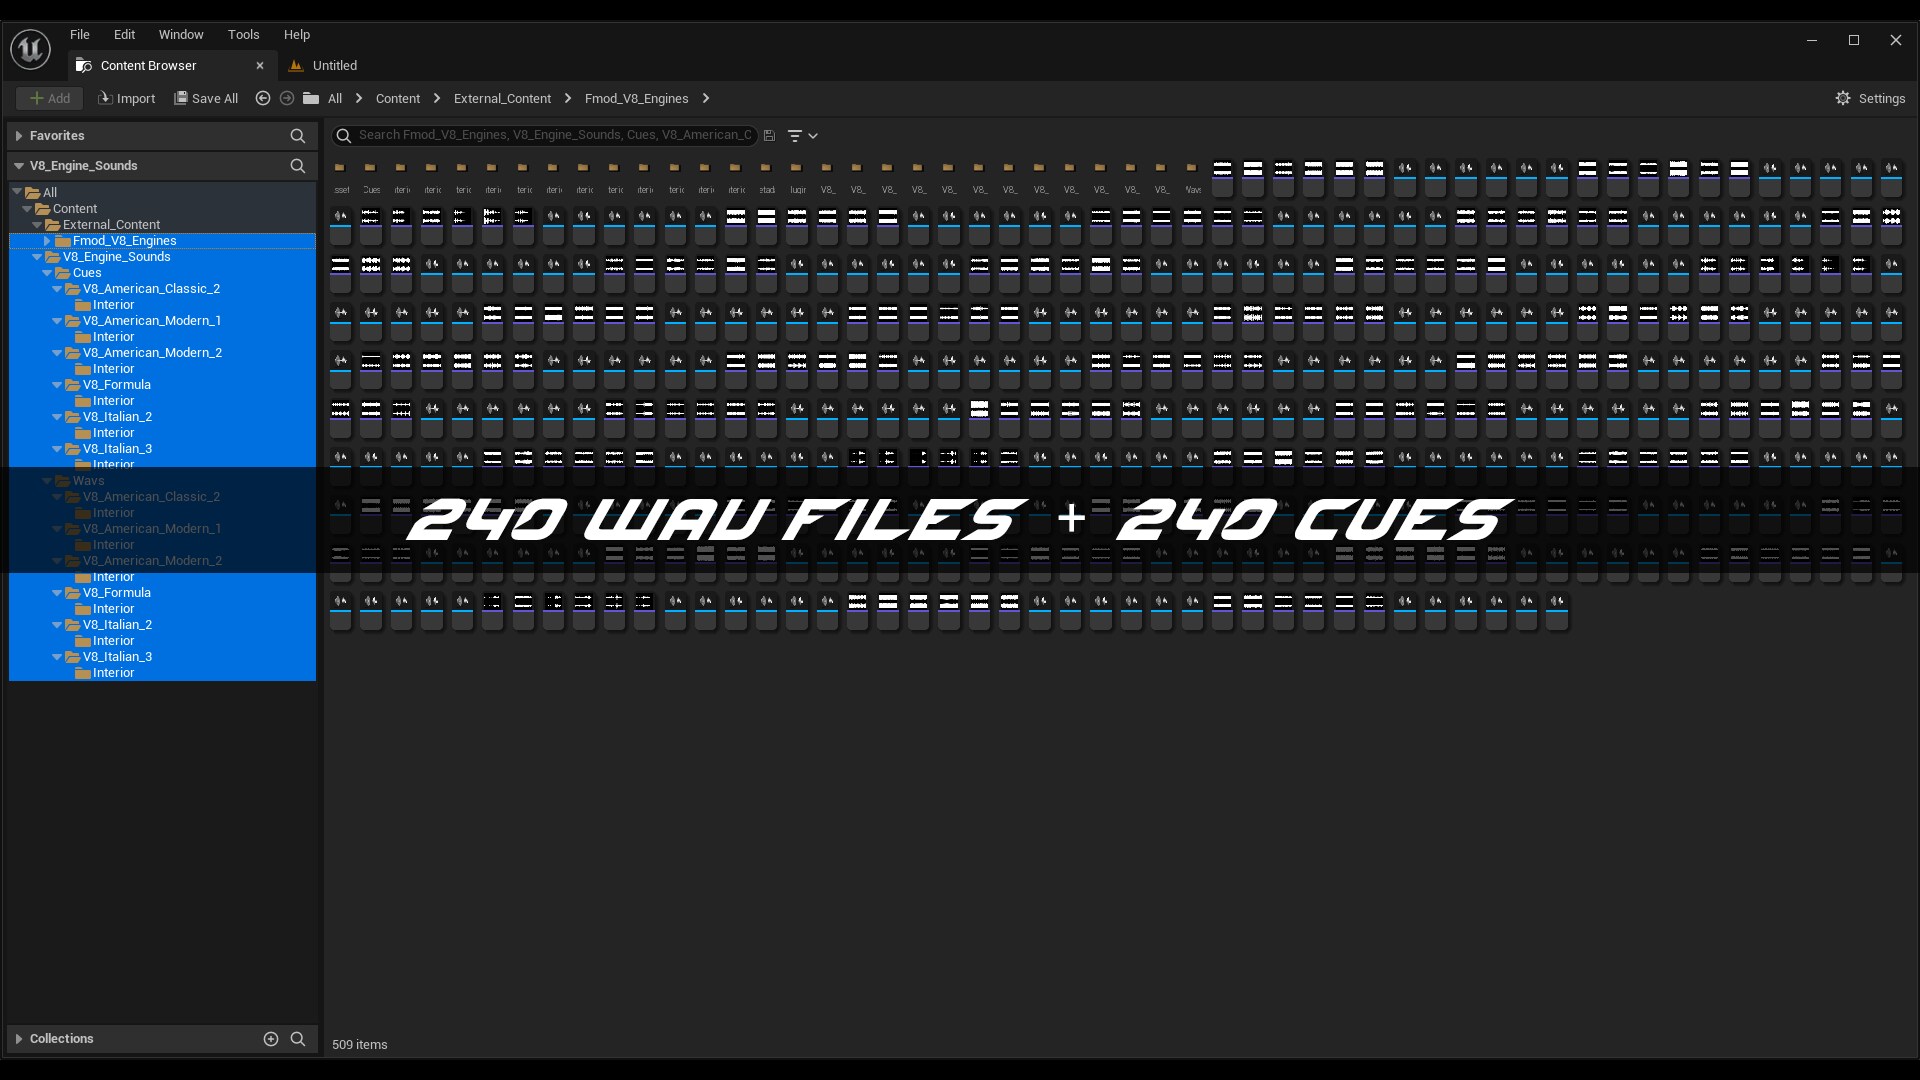Screen dimensions: 1920x1080
Task: Click the add collection plus icon
Action: coord(270,1039)
